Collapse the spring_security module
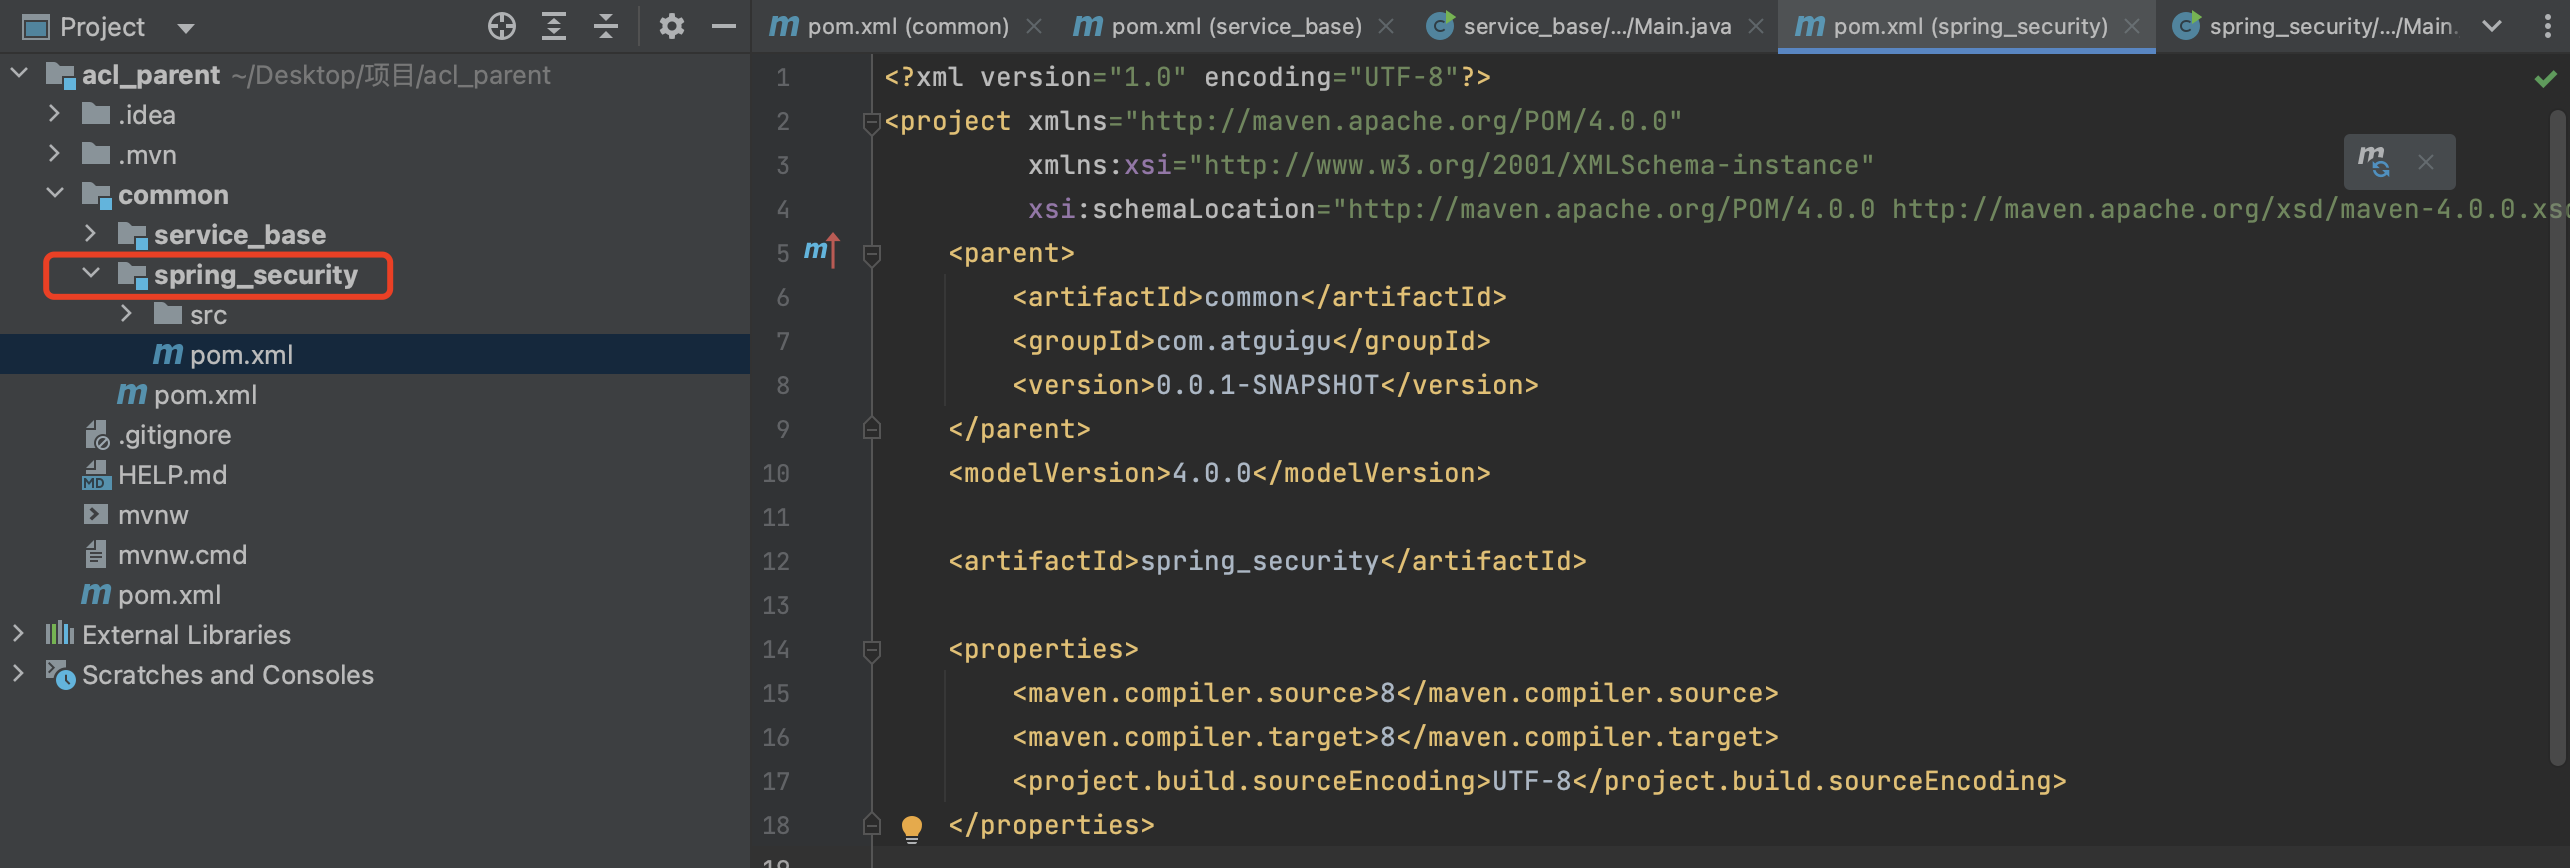 click(x=91, y=273)
